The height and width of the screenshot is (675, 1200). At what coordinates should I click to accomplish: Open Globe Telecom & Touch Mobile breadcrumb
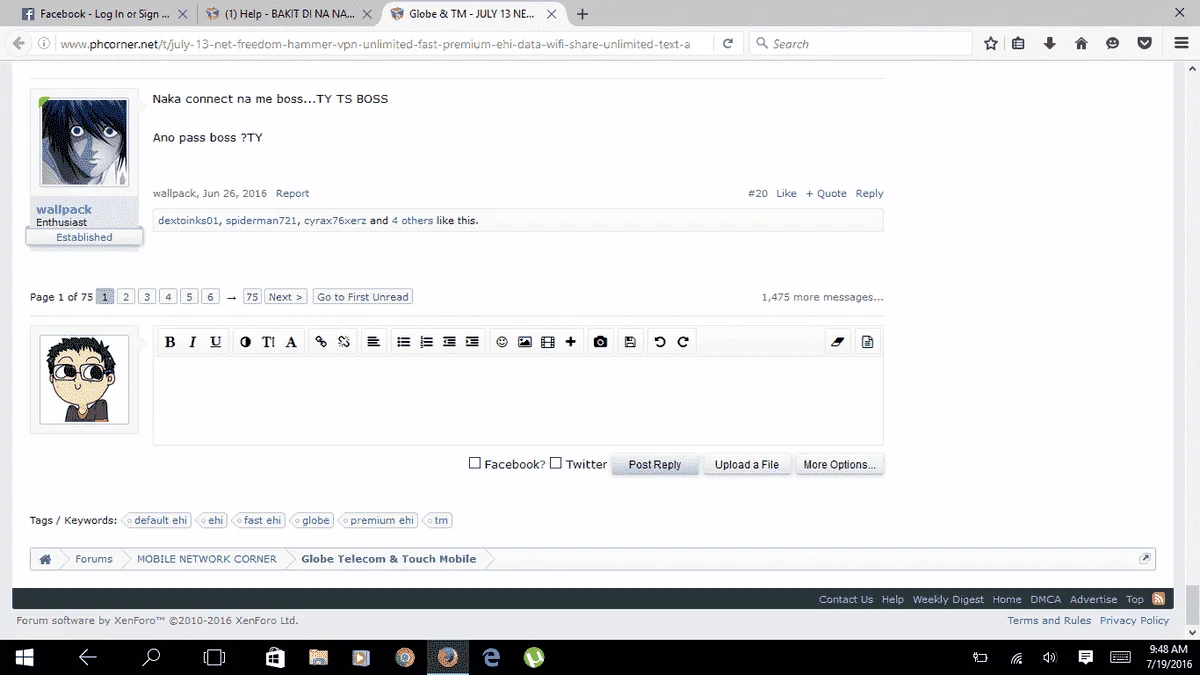389,559
